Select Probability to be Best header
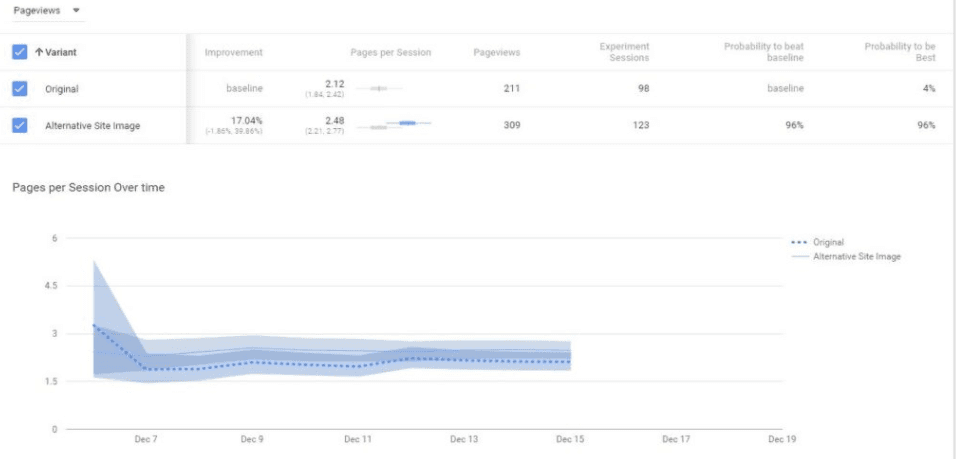 [x=900, y=52]
